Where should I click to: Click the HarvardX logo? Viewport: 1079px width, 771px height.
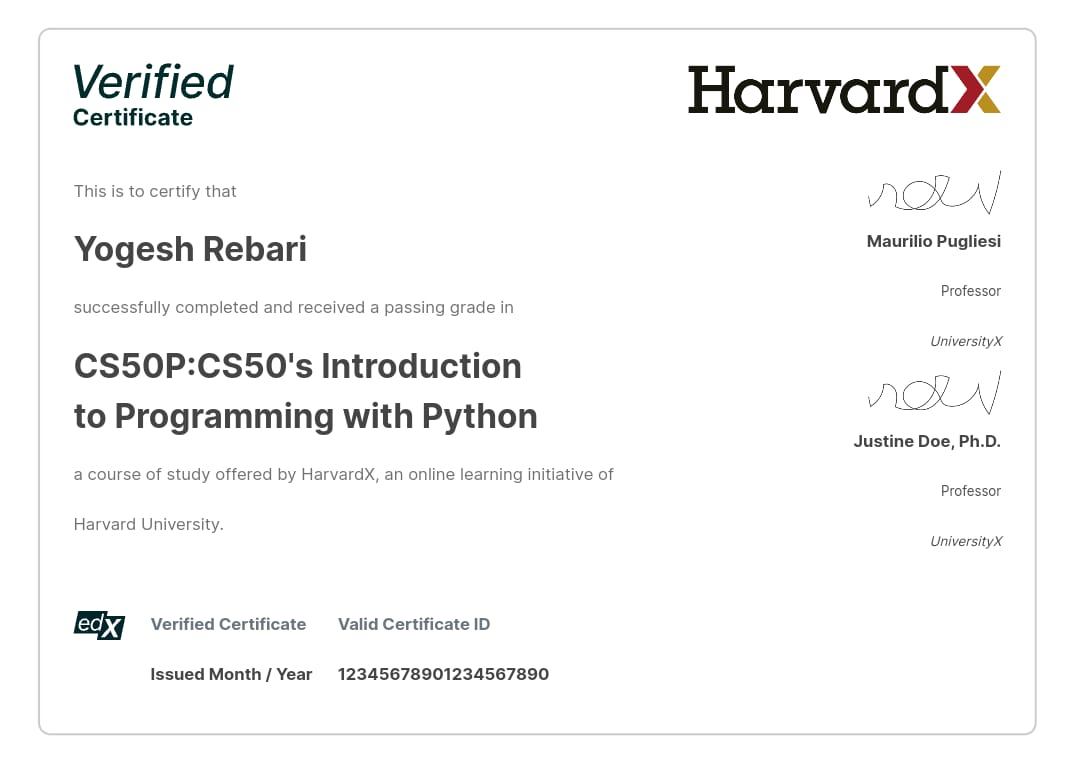(x=844, y=89)
